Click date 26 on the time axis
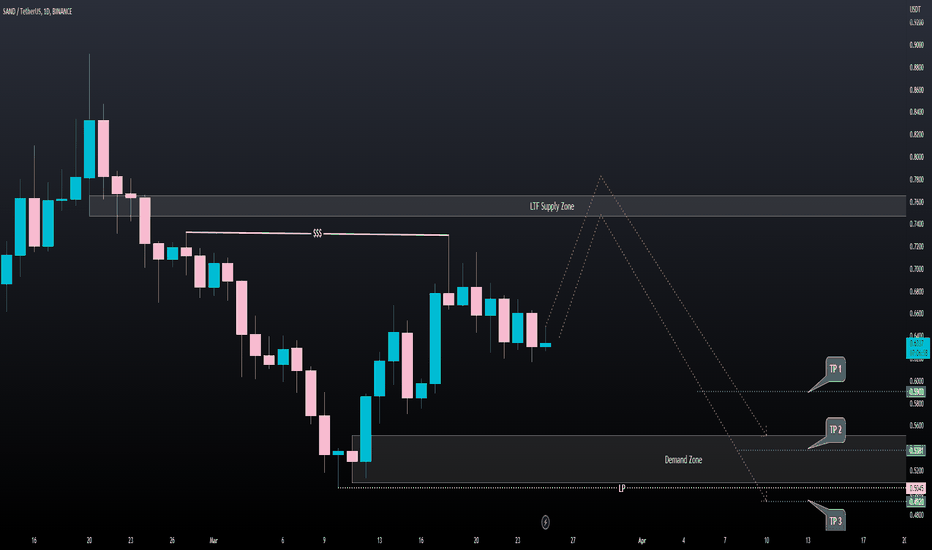Screen dimensions: 932x550 point(172,540)
